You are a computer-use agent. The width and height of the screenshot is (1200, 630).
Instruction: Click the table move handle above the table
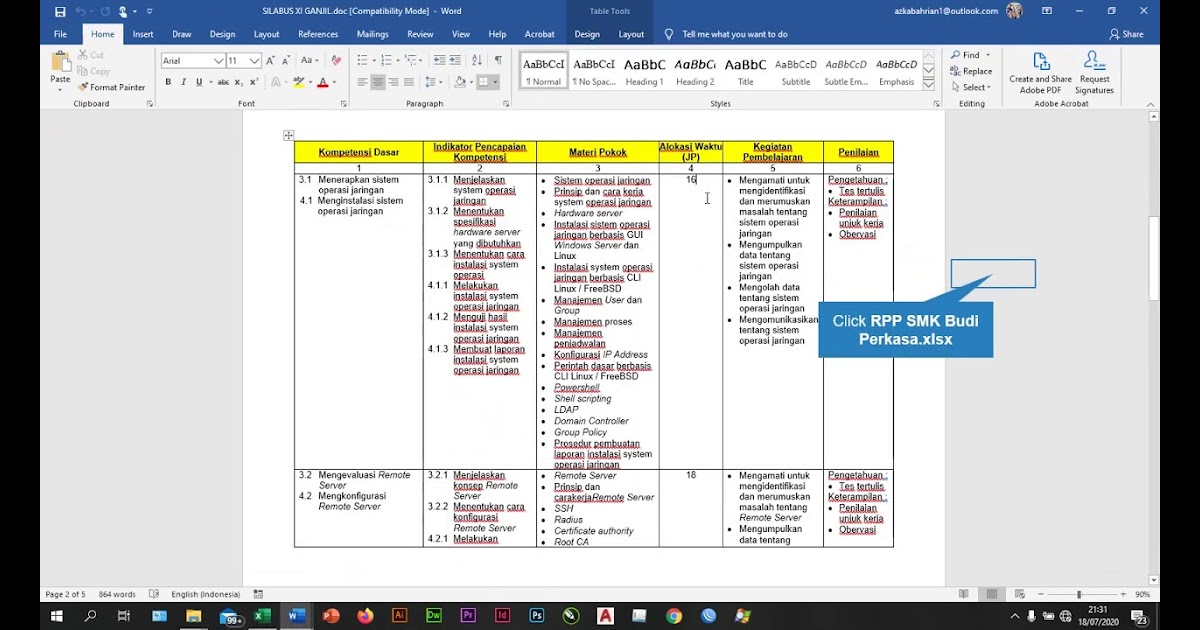pos(288,135)
